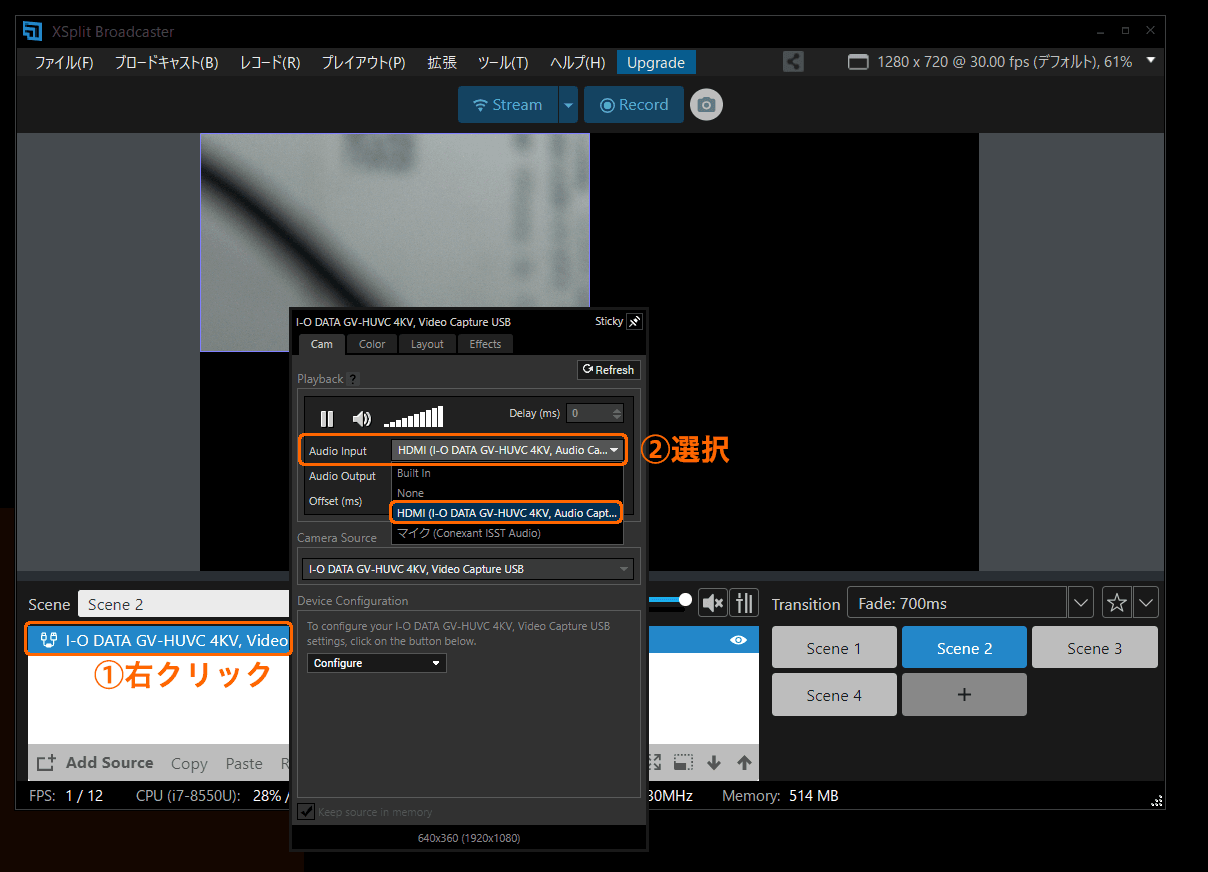Switch to the Color tab
Image resolution: width=1208 pixels, height=872 pixels.
pyautogui.click(x=372, y=344)
